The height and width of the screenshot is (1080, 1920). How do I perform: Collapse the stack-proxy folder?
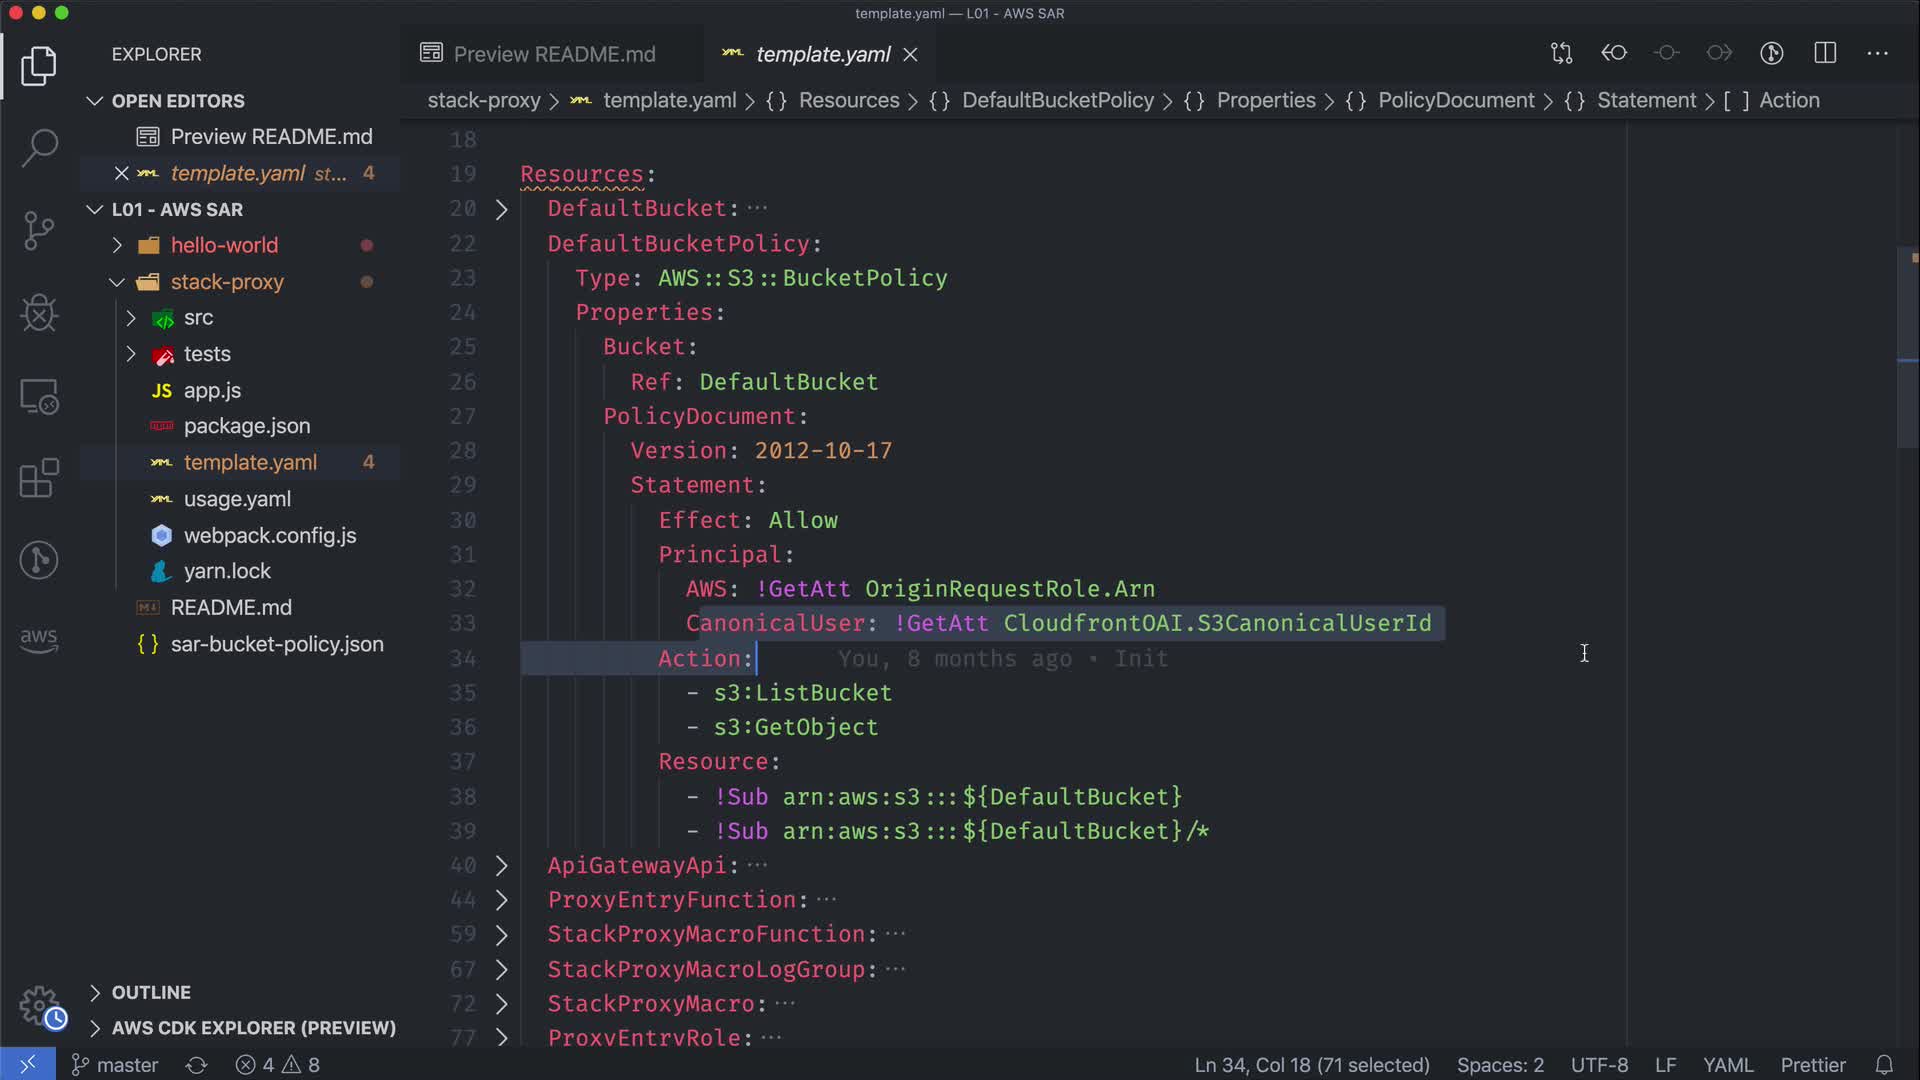(118, 282)
